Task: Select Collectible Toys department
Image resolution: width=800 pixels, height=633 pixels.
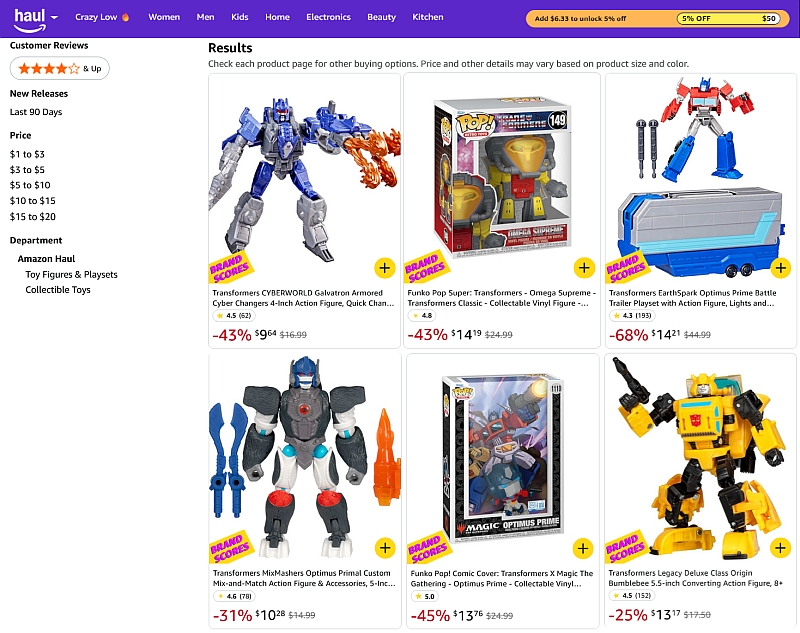Action: click(58, 290)
